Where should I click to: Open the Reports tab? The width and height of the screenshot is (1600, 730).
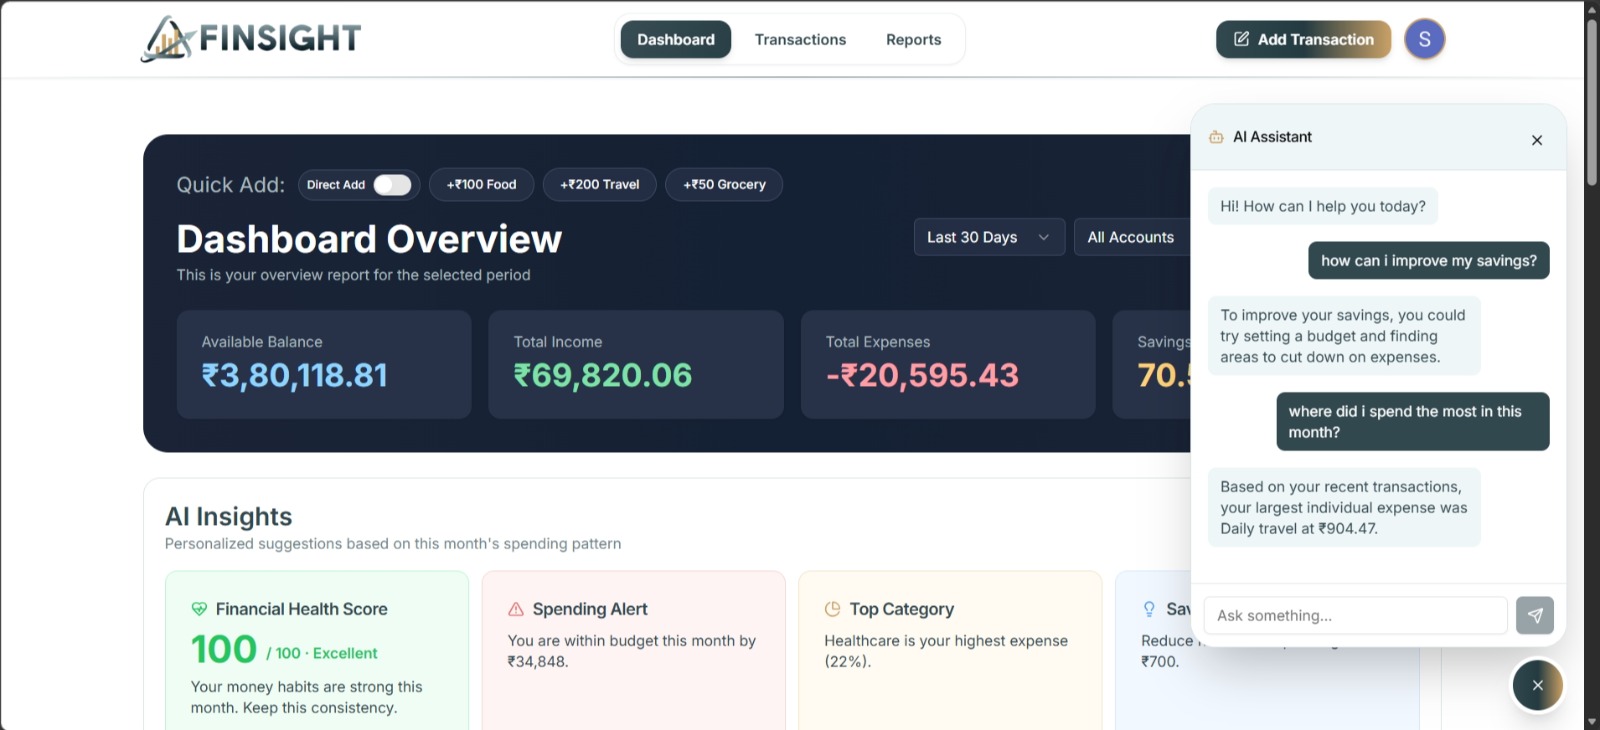[913, 39]
